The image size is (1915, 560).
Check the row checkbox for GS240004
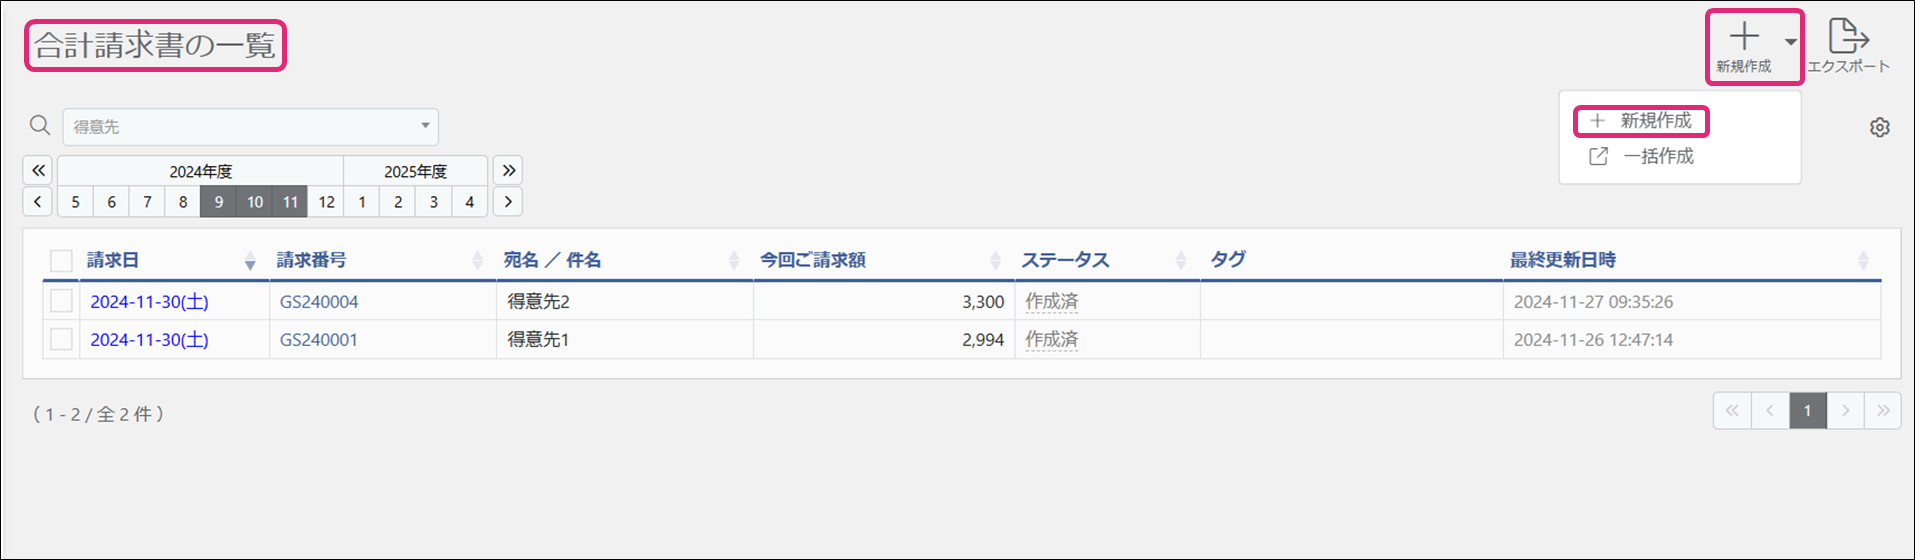pyautogui.click(x=61, y=301)
